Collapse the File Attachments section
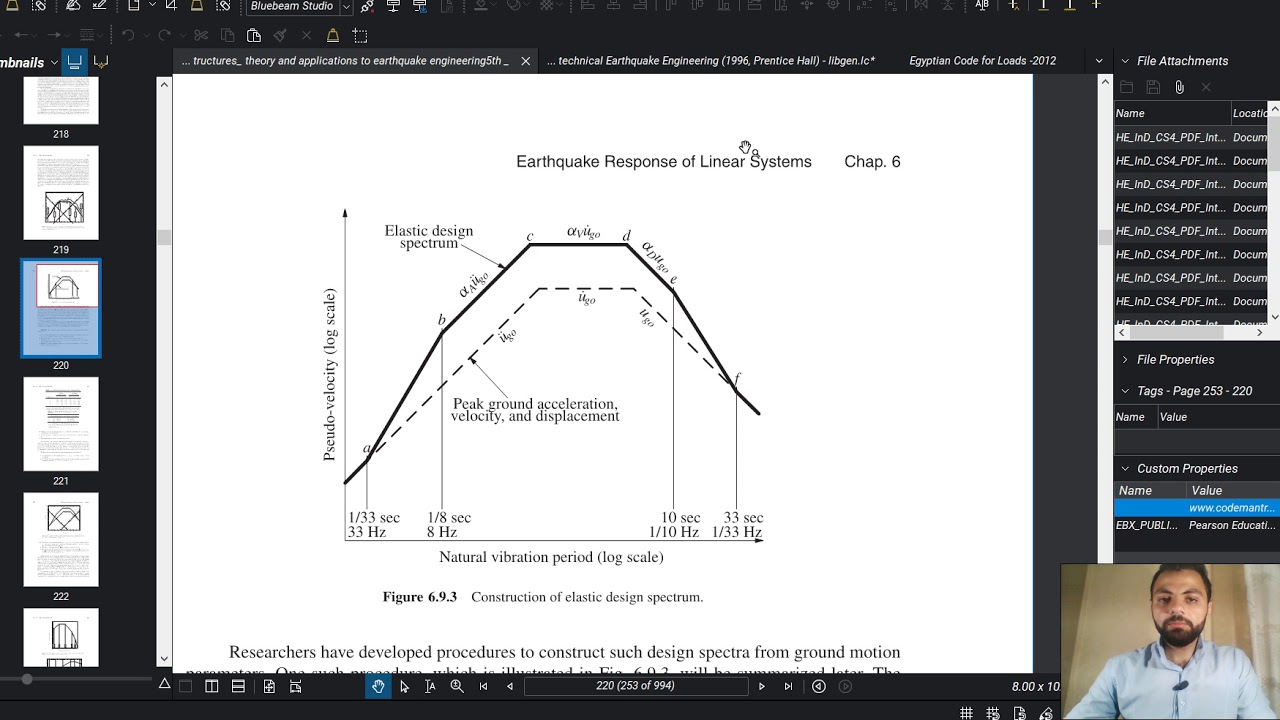This screenshot has height=720, width=1280. [1125, 61]
